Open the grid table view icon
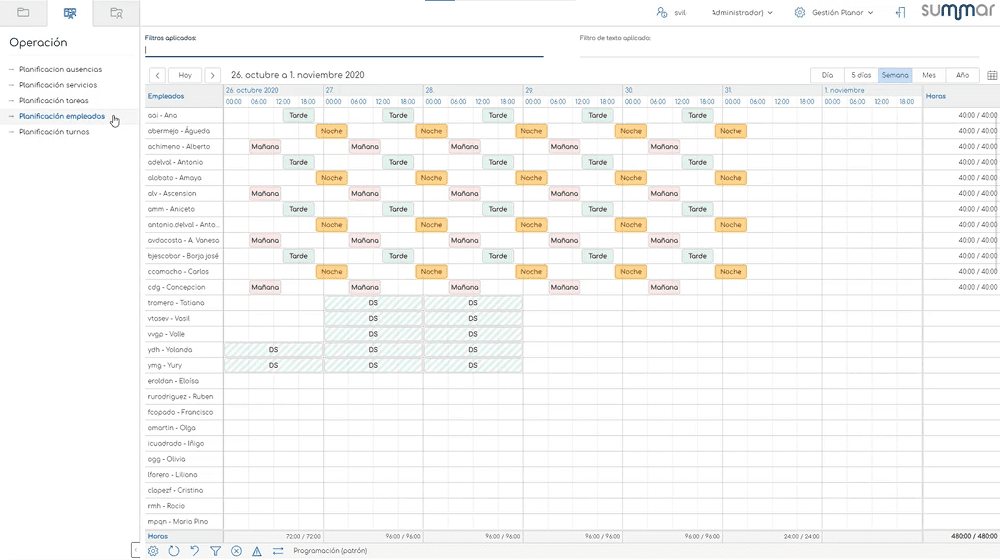 (992, 75)
